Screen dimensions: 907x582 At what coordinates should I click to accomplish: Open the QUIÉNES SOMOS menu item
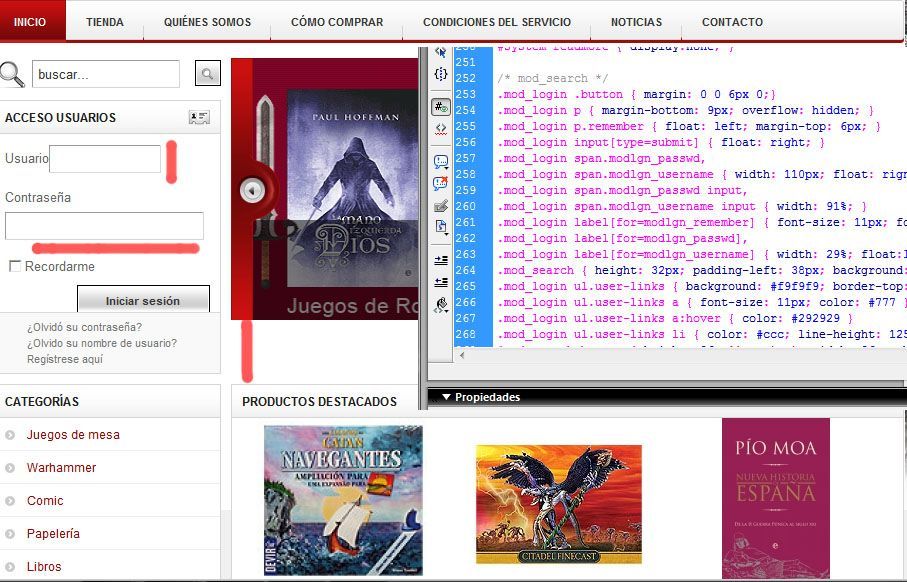pos(207,22)
